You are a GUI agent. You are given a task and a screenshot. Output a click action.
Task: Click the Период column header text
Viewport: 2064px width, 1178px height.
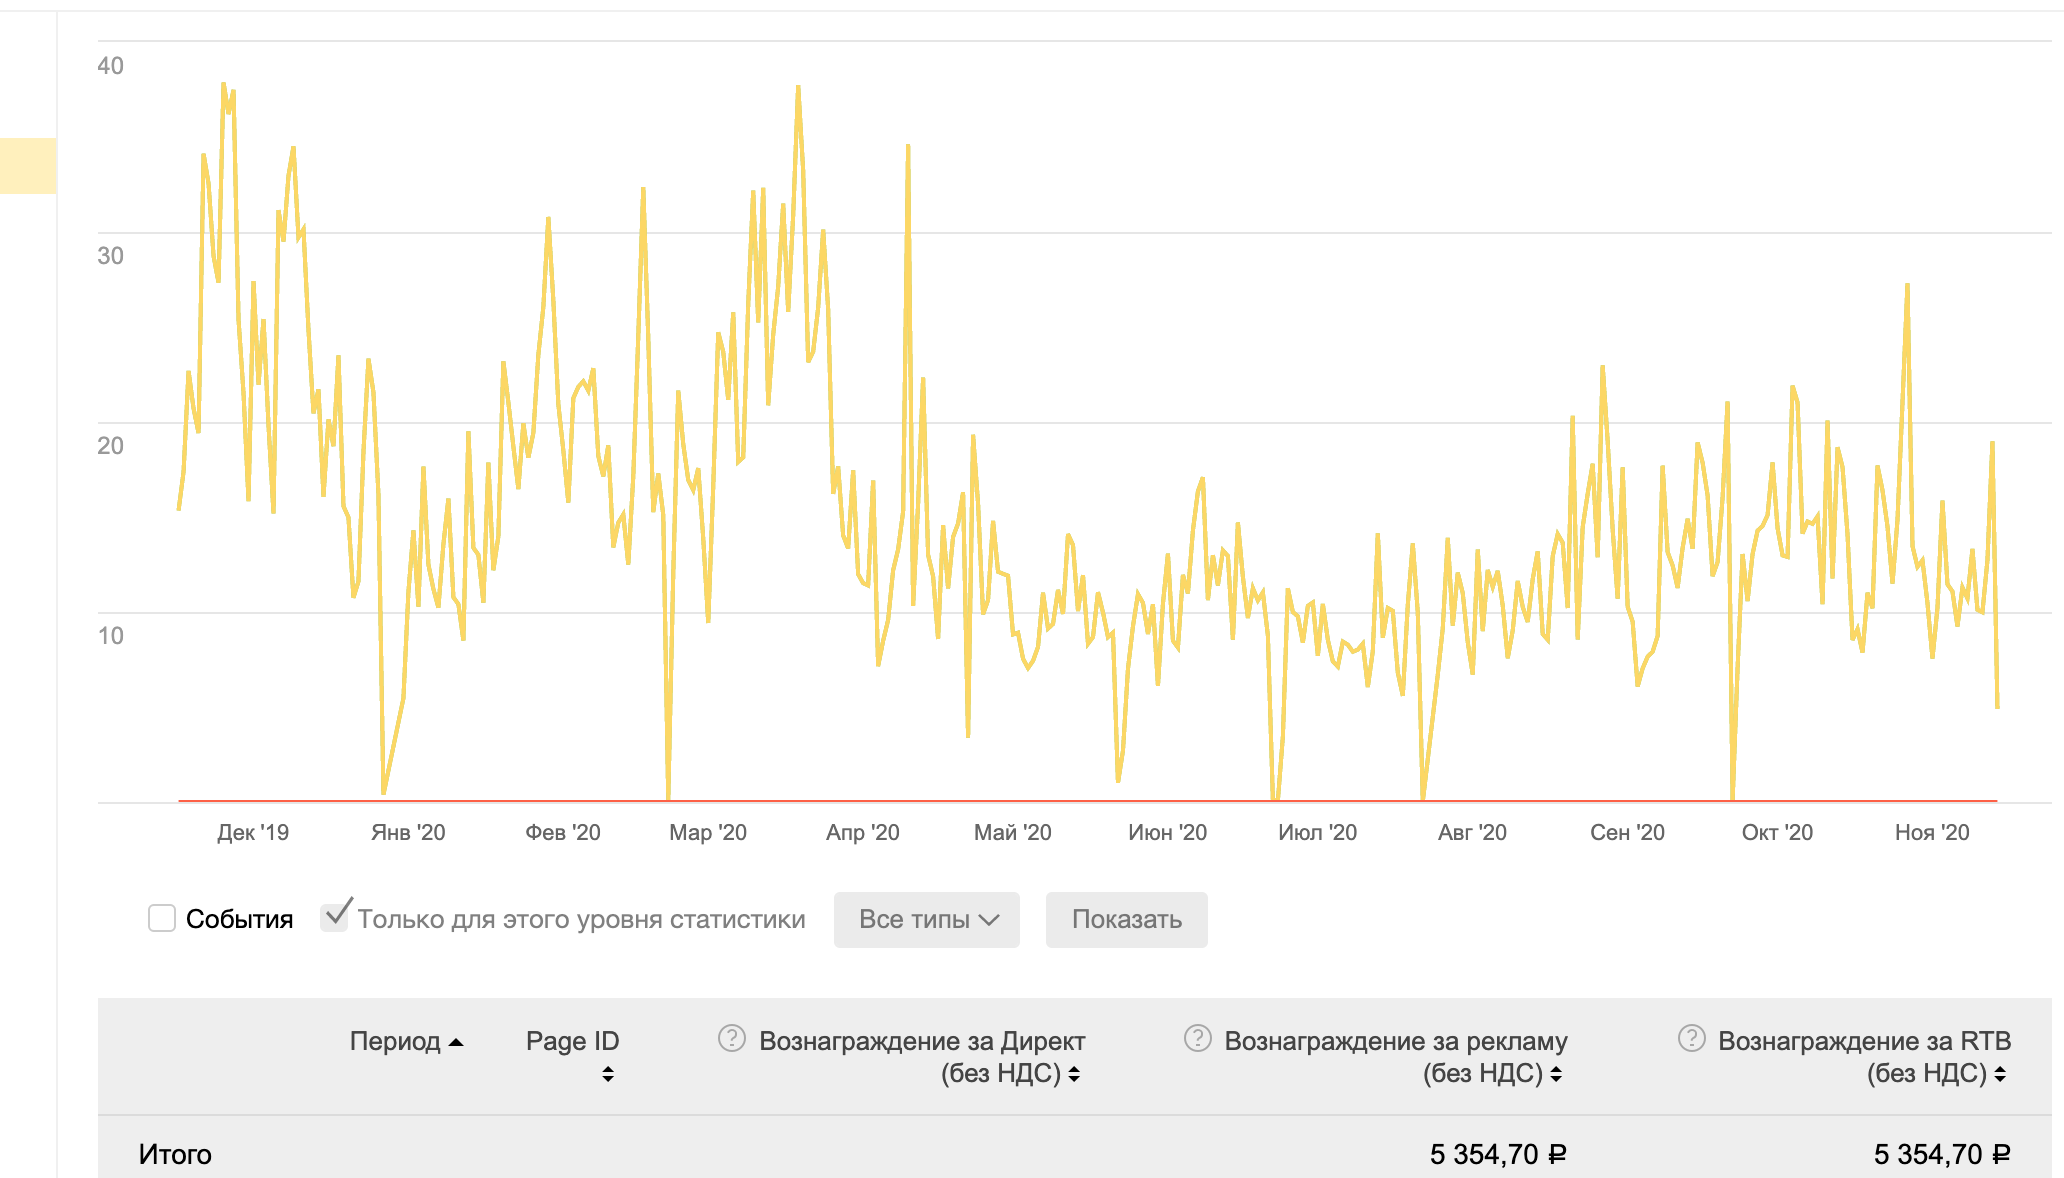(395, 1041)
